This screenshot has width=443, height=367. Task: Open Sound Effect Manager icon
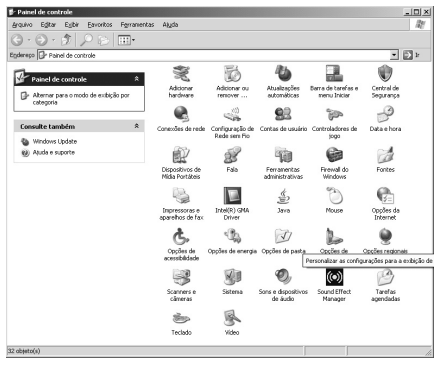click(x=334, y=277)
